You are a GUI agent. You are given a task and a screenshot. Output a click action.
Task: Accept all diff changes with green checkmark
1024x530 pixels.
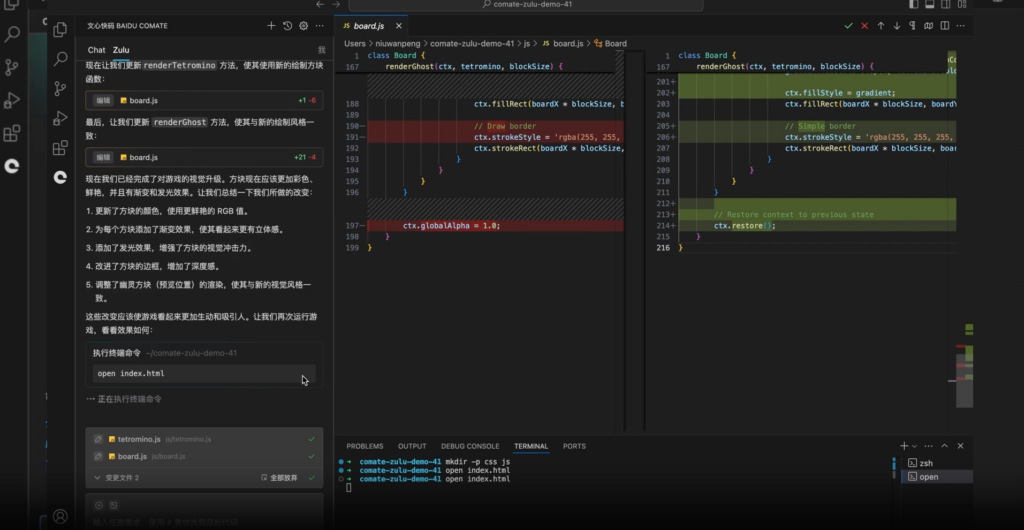[x=848, y=25]
